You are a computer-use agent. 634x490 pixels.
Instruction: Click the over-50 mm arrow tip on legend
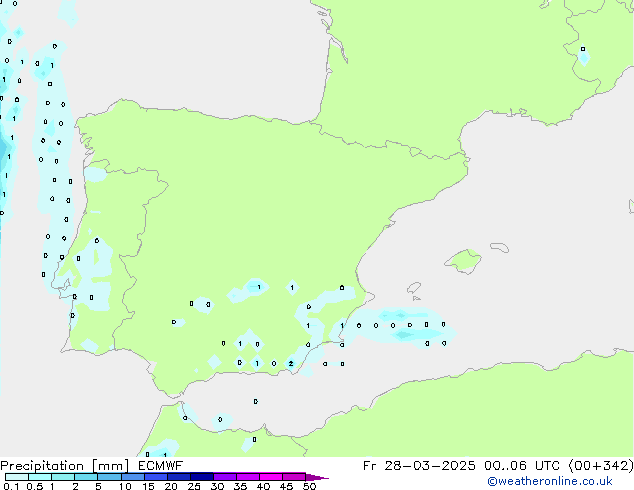(317, 478)
